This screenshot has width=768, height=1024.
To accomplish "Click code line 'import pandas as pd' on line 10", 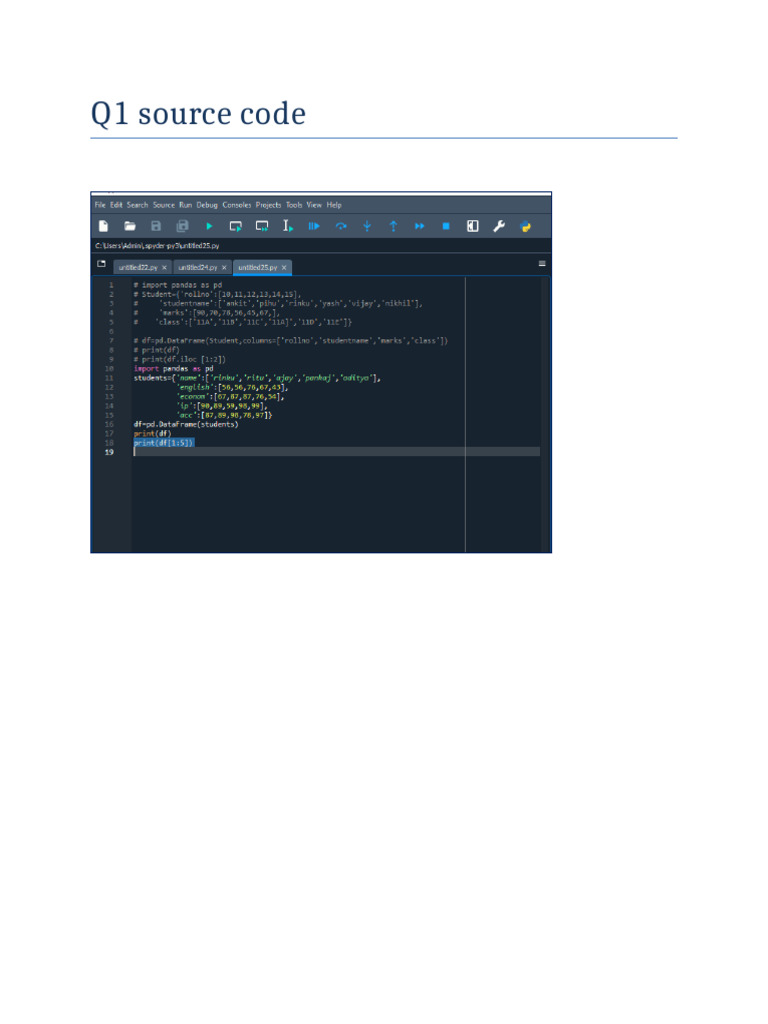I will pyautogui.click(x=174, y=369).
